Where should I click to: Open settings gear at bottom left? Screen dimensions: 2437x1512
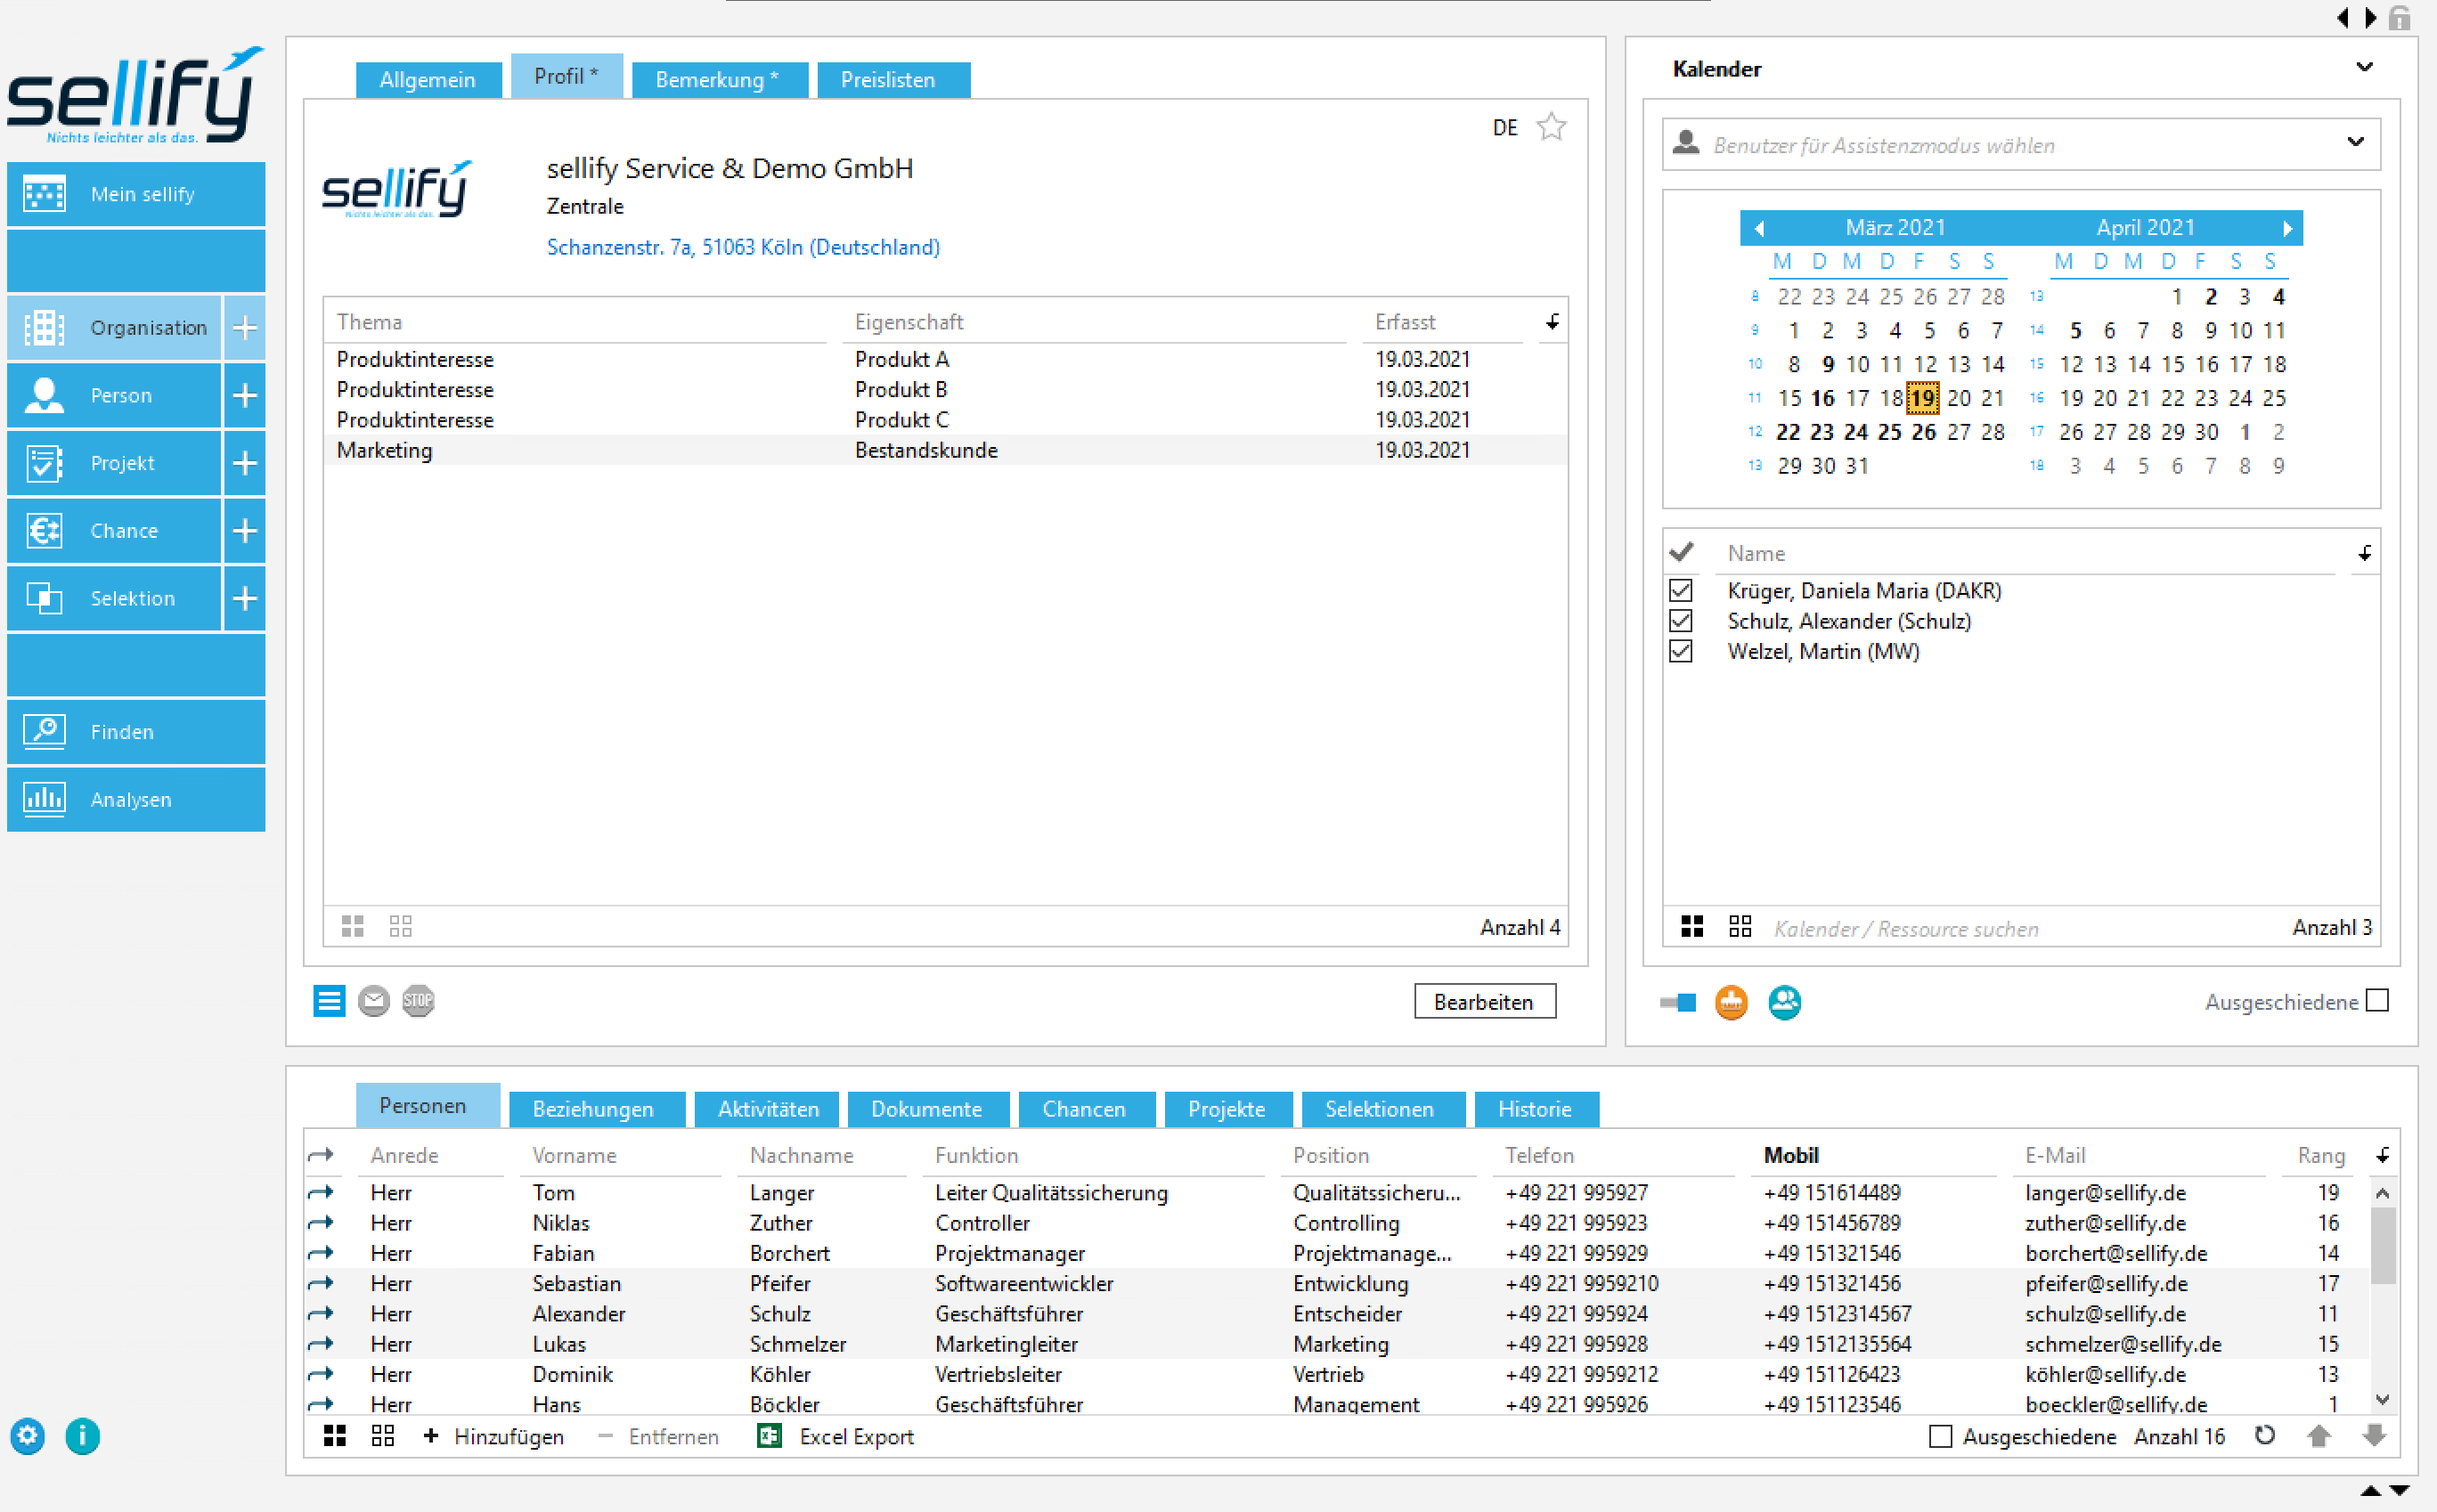(x=28, y=1436)
